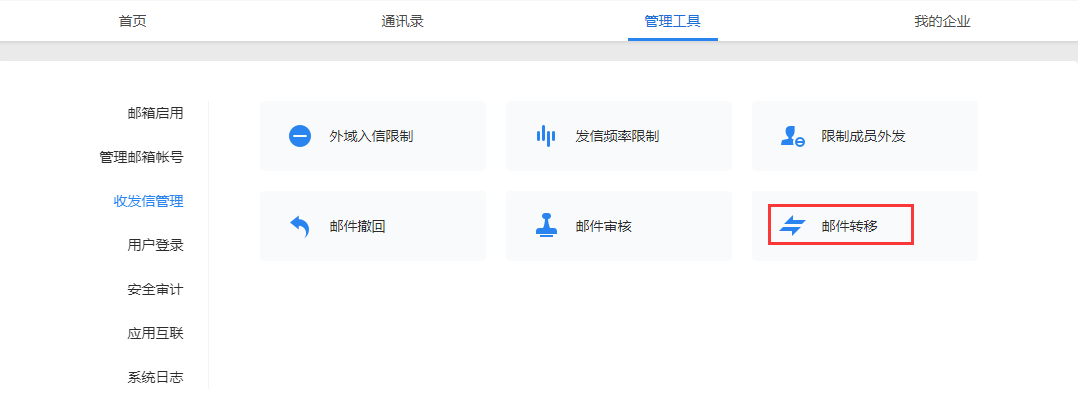The width and height of the screenshot is (1078, 399).
Task: Open 邮箱启用 in the sidebar
Action: coord(155,114)
